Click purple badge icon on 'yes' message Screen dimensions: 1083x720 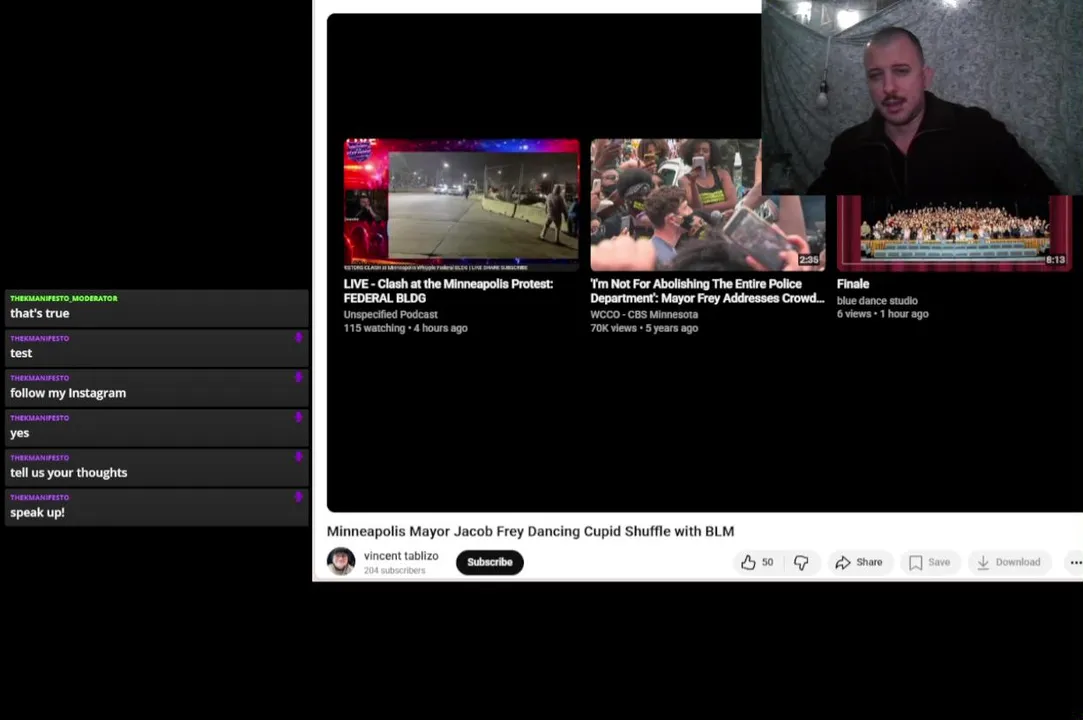[x=299, y=417]
